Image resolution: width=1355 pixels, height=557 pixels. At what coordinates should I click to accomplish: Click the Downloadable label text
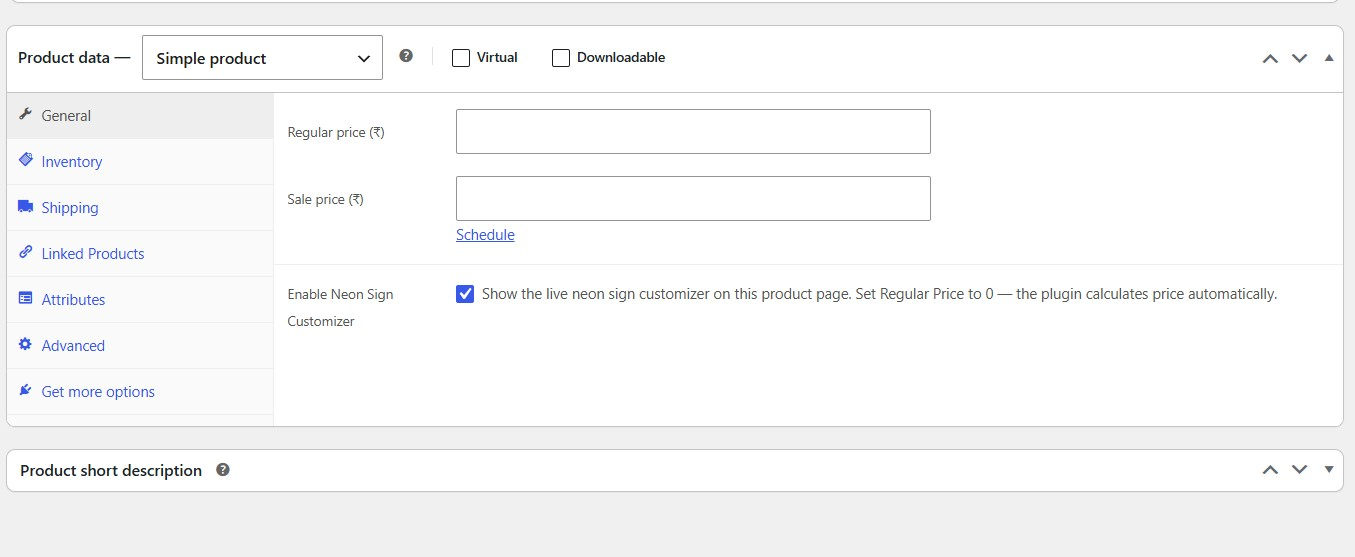point(621,58)
